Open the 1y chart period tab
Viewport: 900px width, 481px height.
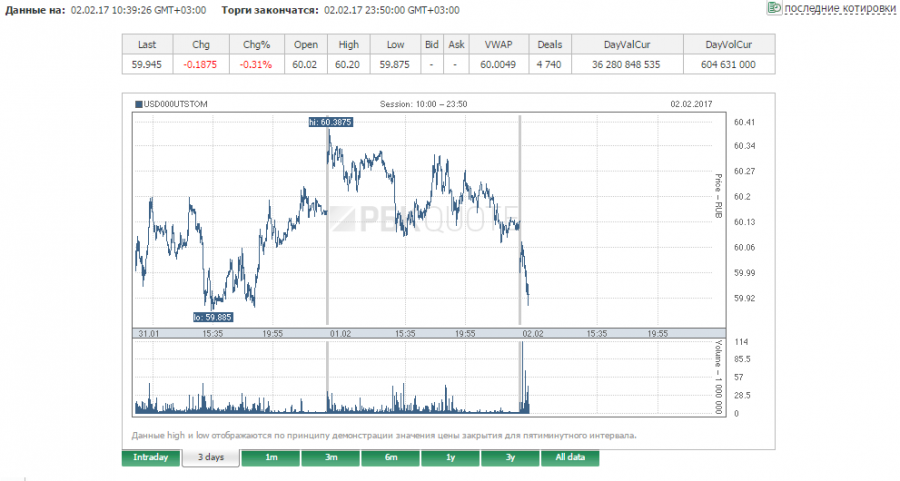pyautogui.click(x=450, y=458)
